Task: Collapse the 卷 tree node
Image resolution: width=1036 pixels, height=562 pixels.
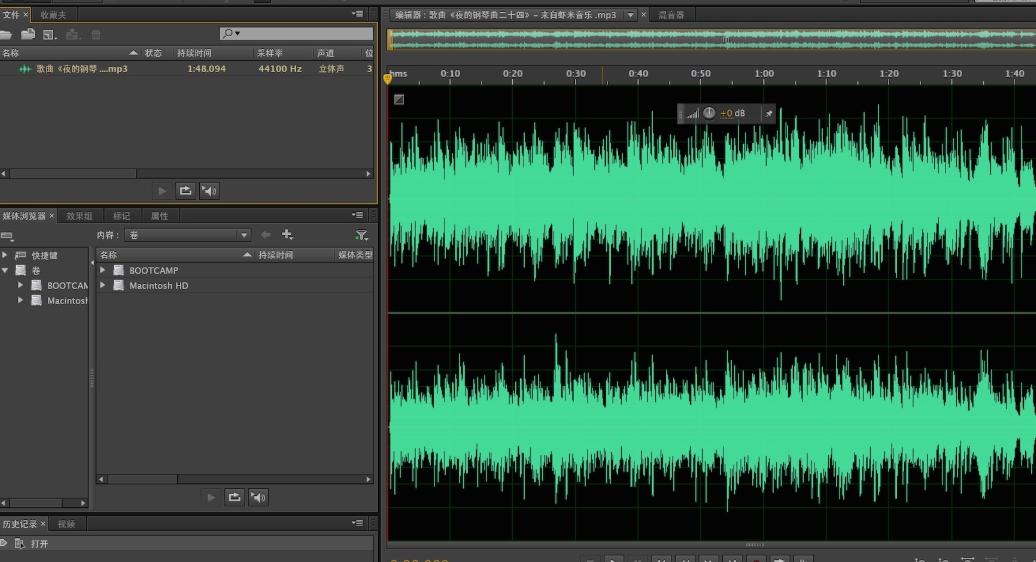Action: [5, 270]
